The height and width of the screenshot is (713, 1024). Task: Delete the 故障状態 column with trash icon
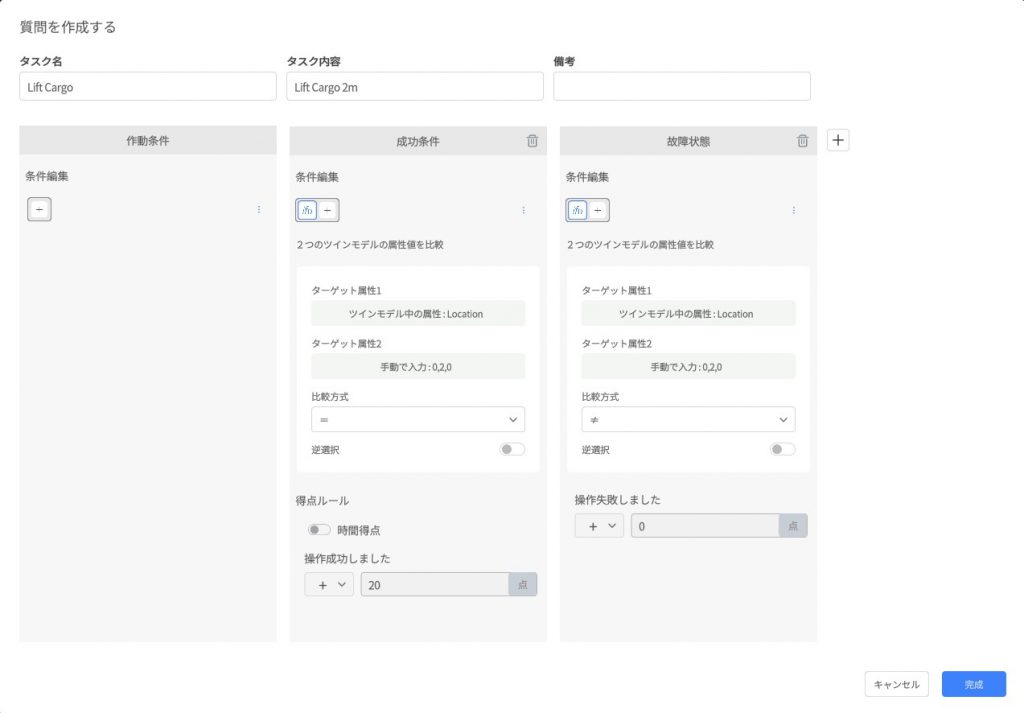[x=802, y=141]
